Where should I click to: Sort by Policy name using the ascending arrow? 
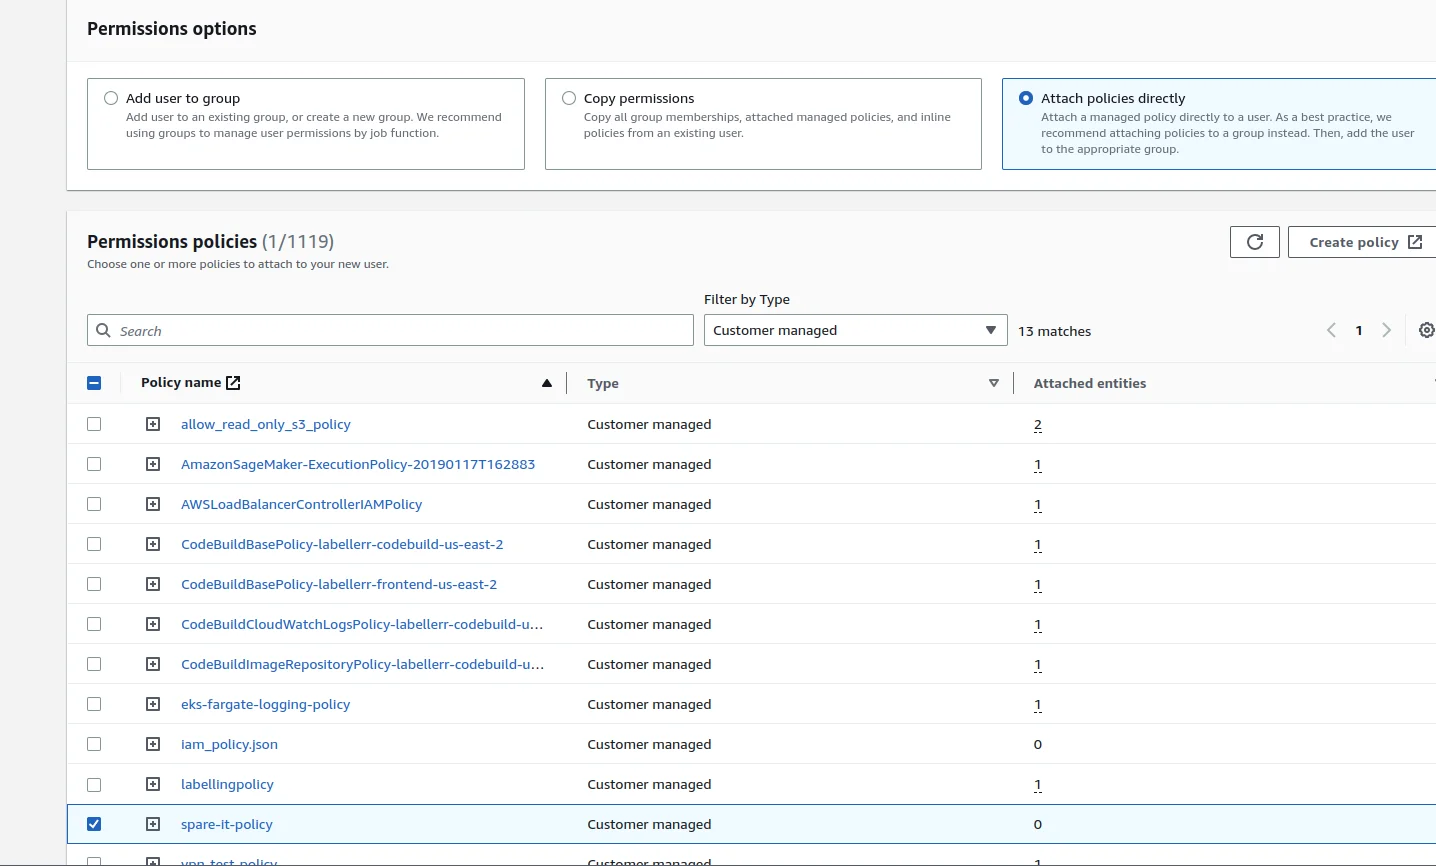pyautogui.click(x=547, y=383)
